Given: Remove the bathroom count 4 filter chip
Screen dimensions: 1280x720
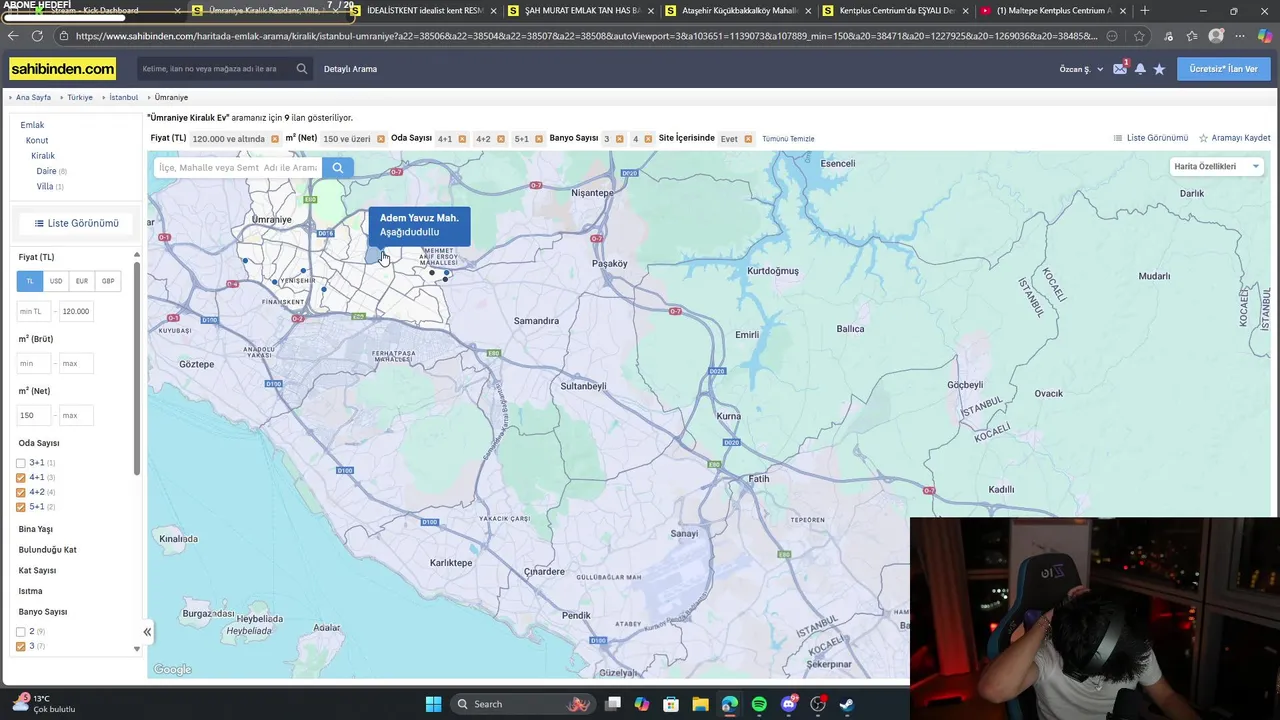Looking at the screenshot, I should 648,139.
